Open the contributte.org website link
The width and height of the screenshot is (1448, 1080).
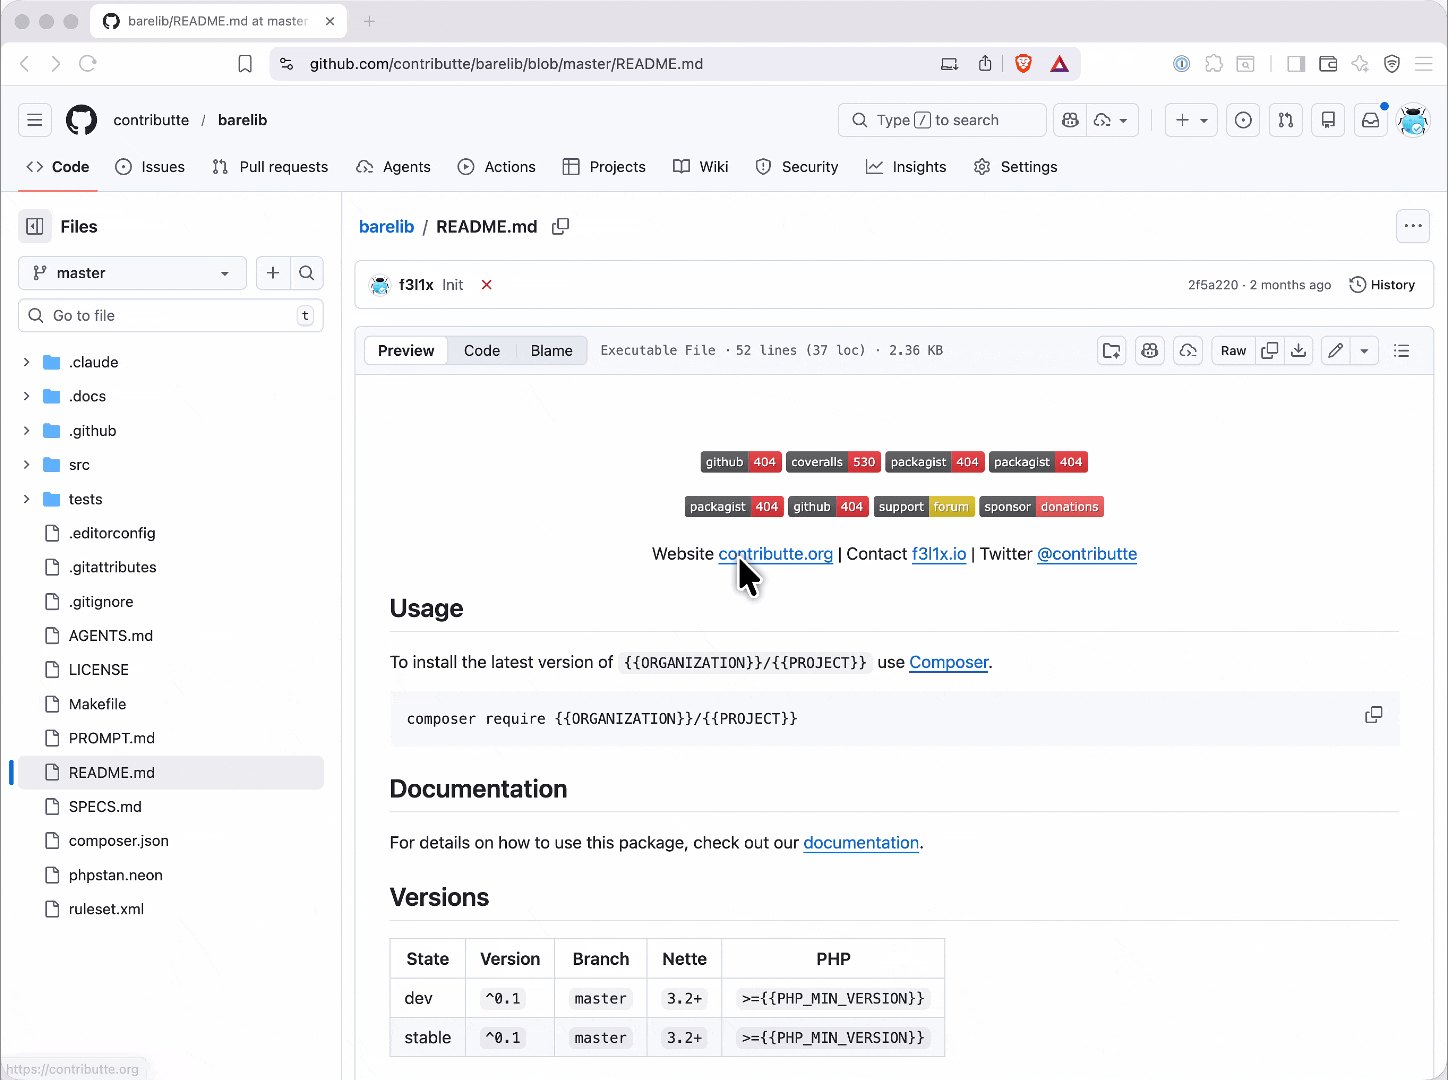pyautogui.click(x=775, y=554)
